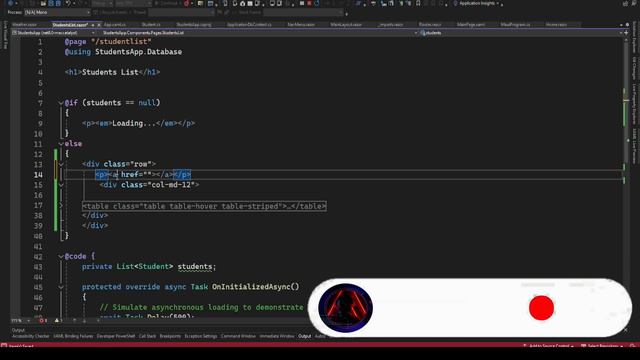Open the Exception Settings panel tab
Image resolution: width=640 pixels, height=360 pixels.
pos(201,336)
